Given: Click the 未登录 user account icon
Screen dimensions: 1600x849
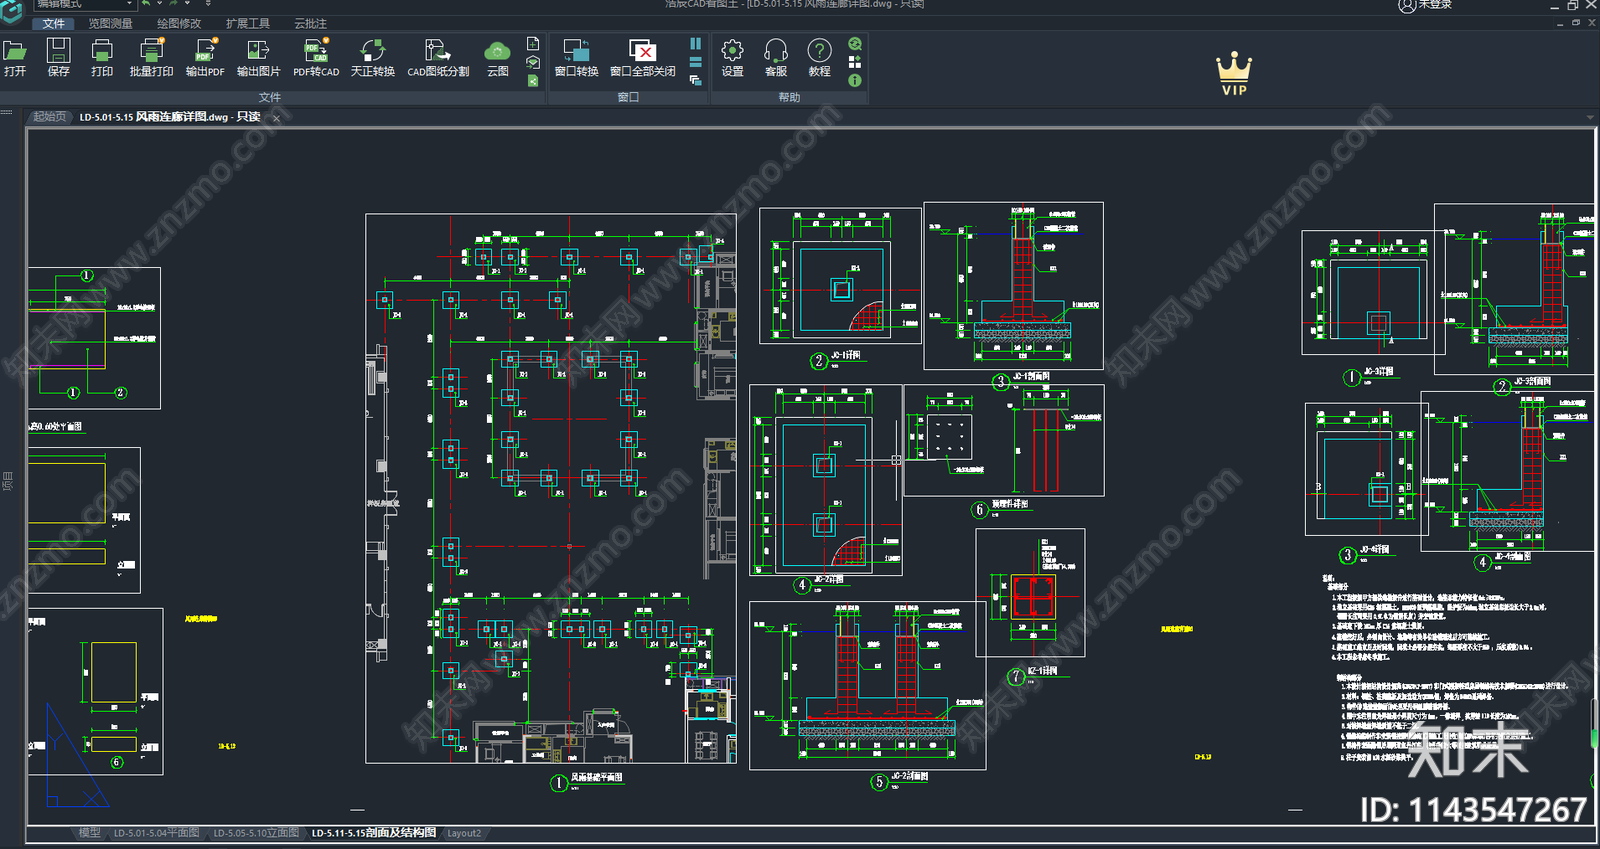Looking at the screenshot, I should [x=1407, y=5].
